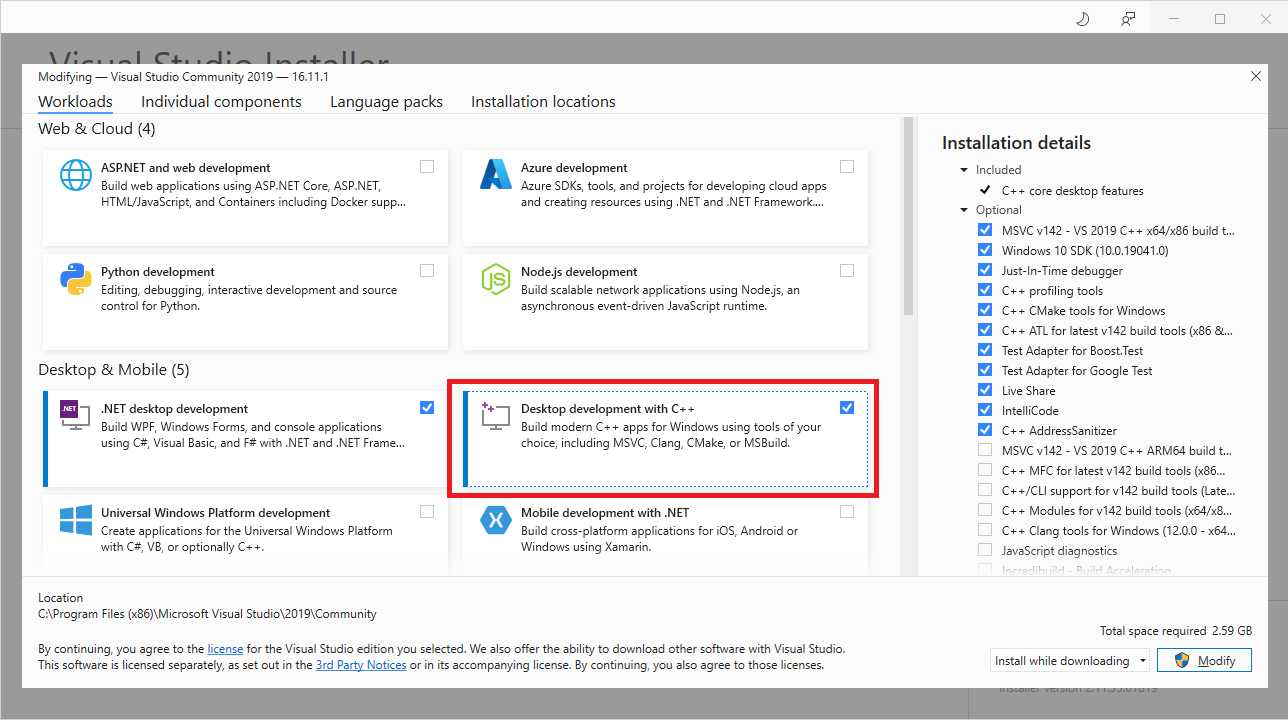The height and width of the screenshot is (720, 1288).
Task: Uncheck the Desktop development with C++ workload
Action: tap(847, 407)
